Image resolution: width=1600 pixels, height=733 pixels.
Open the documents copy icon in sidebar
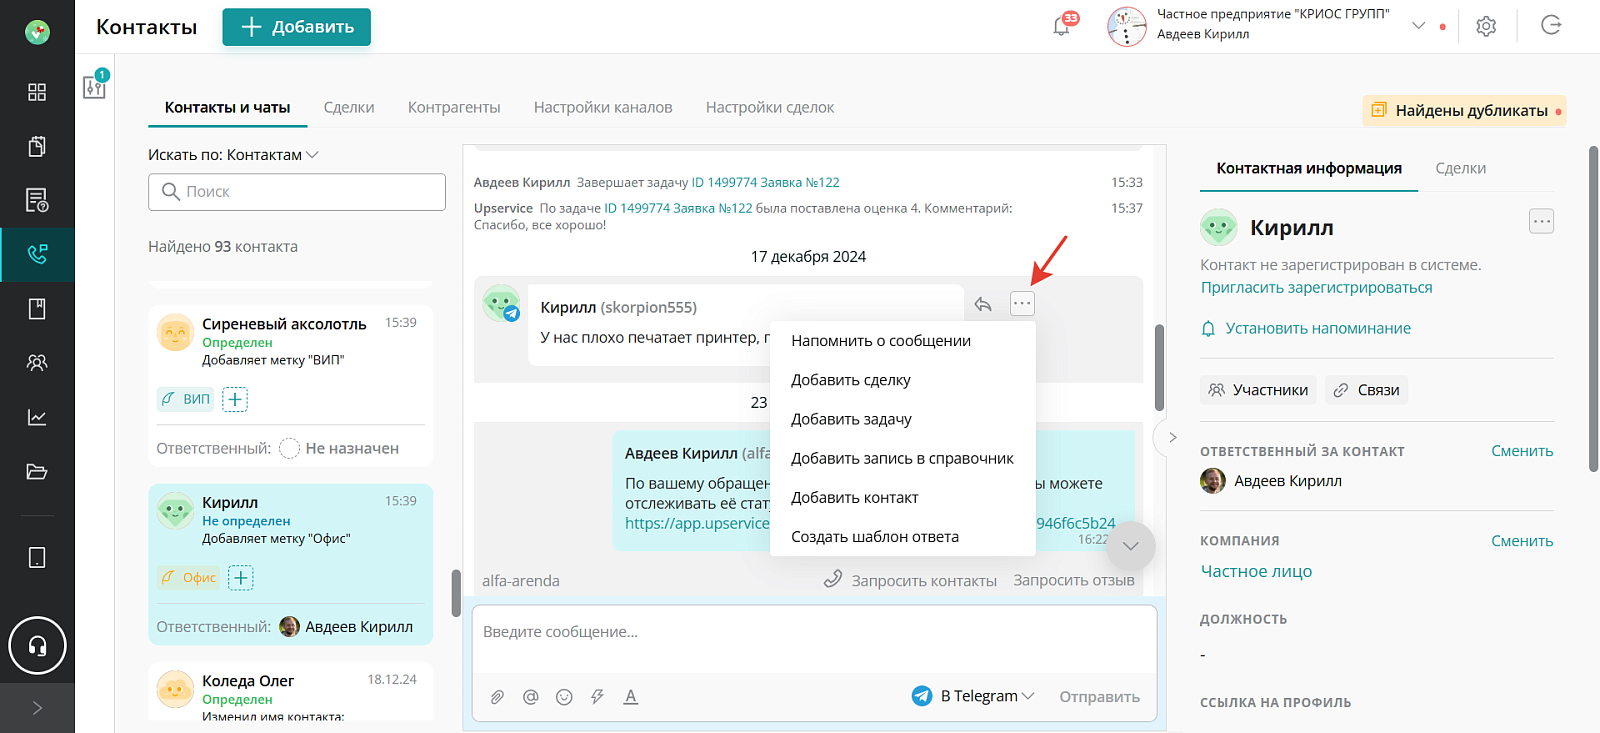[37, 146]
